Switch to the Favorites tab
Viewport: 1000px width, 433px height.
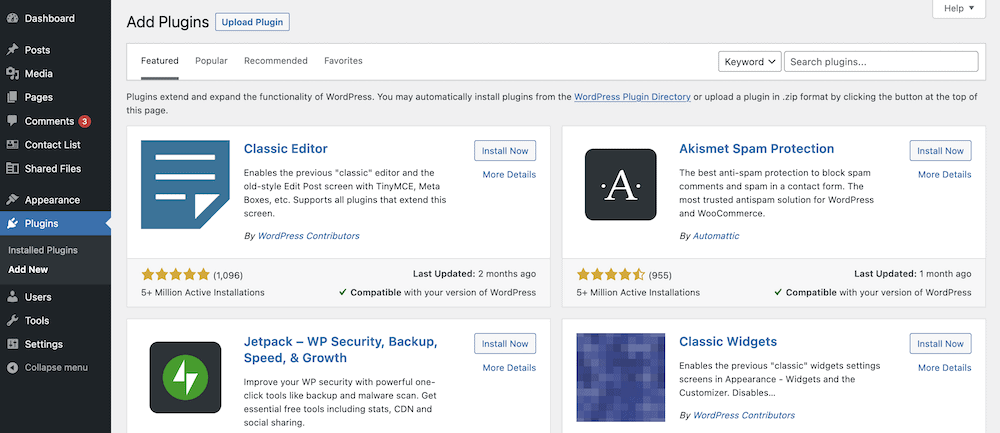coord(343,61)
